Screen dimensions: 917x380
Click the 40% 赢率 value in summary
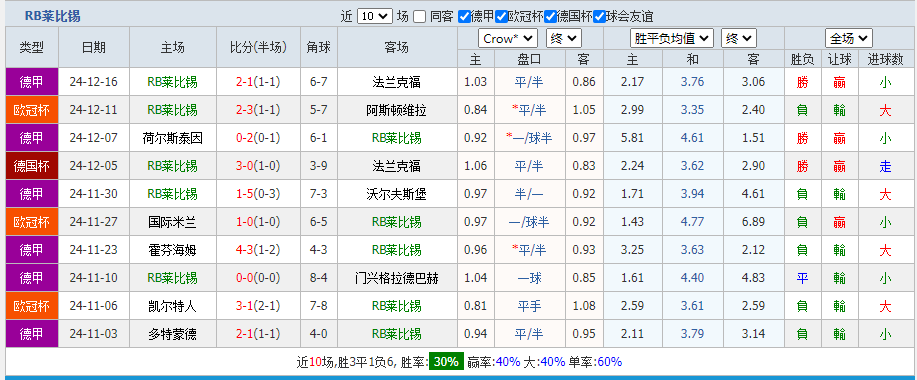pos(508,362)
